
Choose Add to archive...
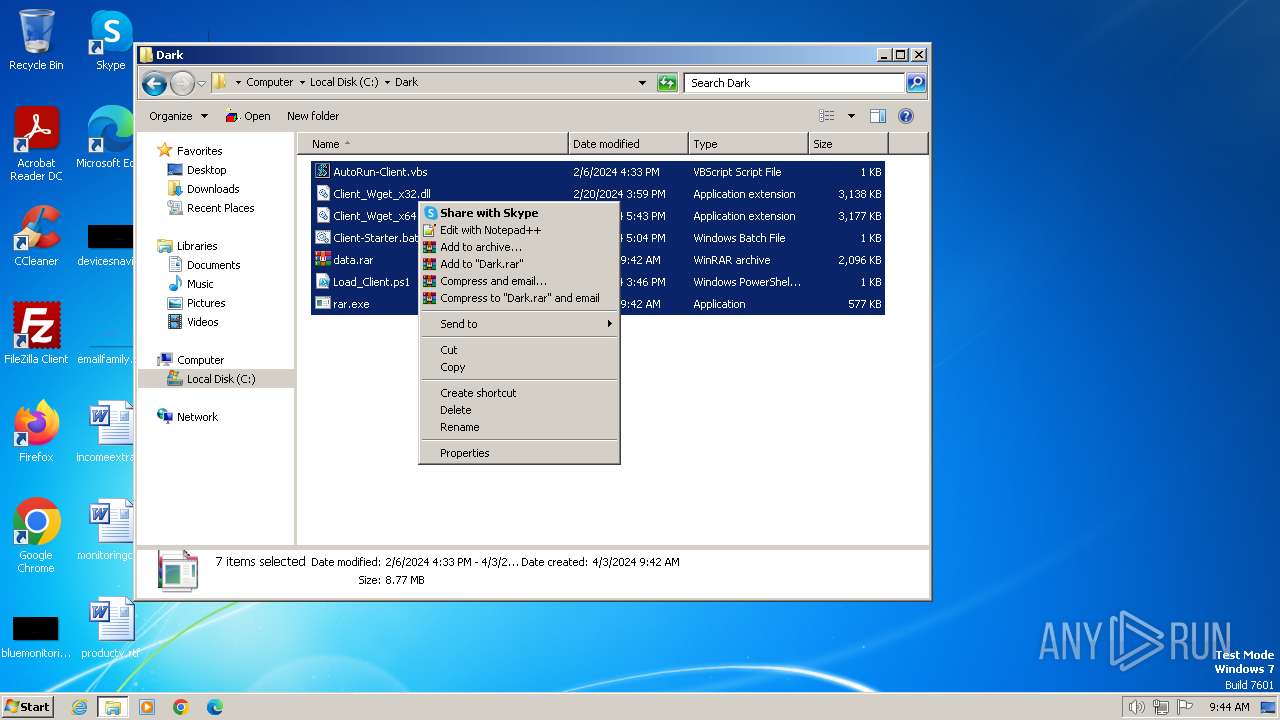[519, 247]
